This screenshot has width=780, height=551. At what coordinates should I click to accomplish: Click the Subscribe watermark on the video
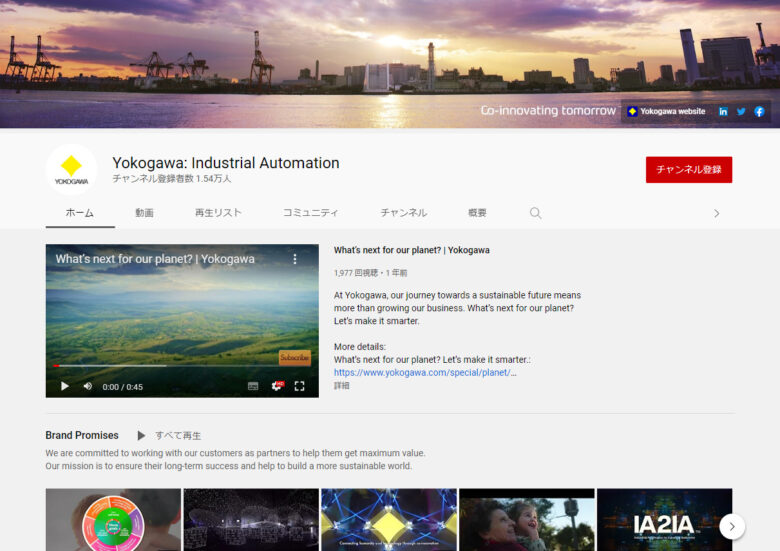click(294, 358)
